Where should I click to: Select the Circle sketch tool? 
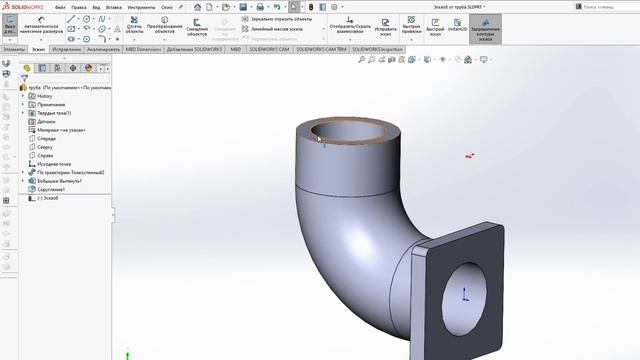[x=87, y=19]
